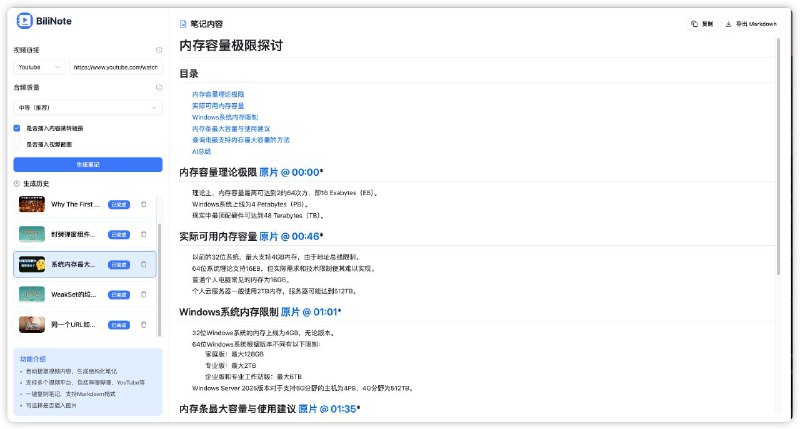800x429 pixels.
Task: Click the 内存容量极限探讨 note title
Action: pos(231,46)
